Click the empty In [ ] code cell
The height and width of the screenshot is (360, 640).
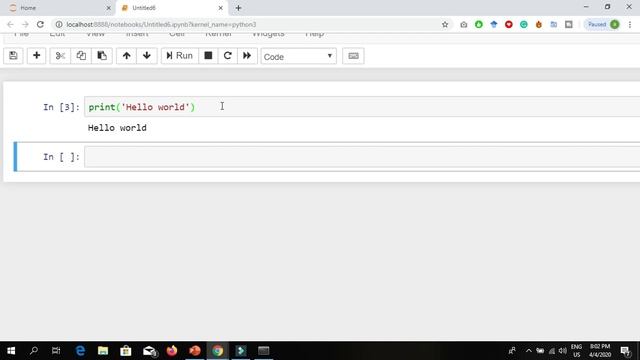coord(362,157)
